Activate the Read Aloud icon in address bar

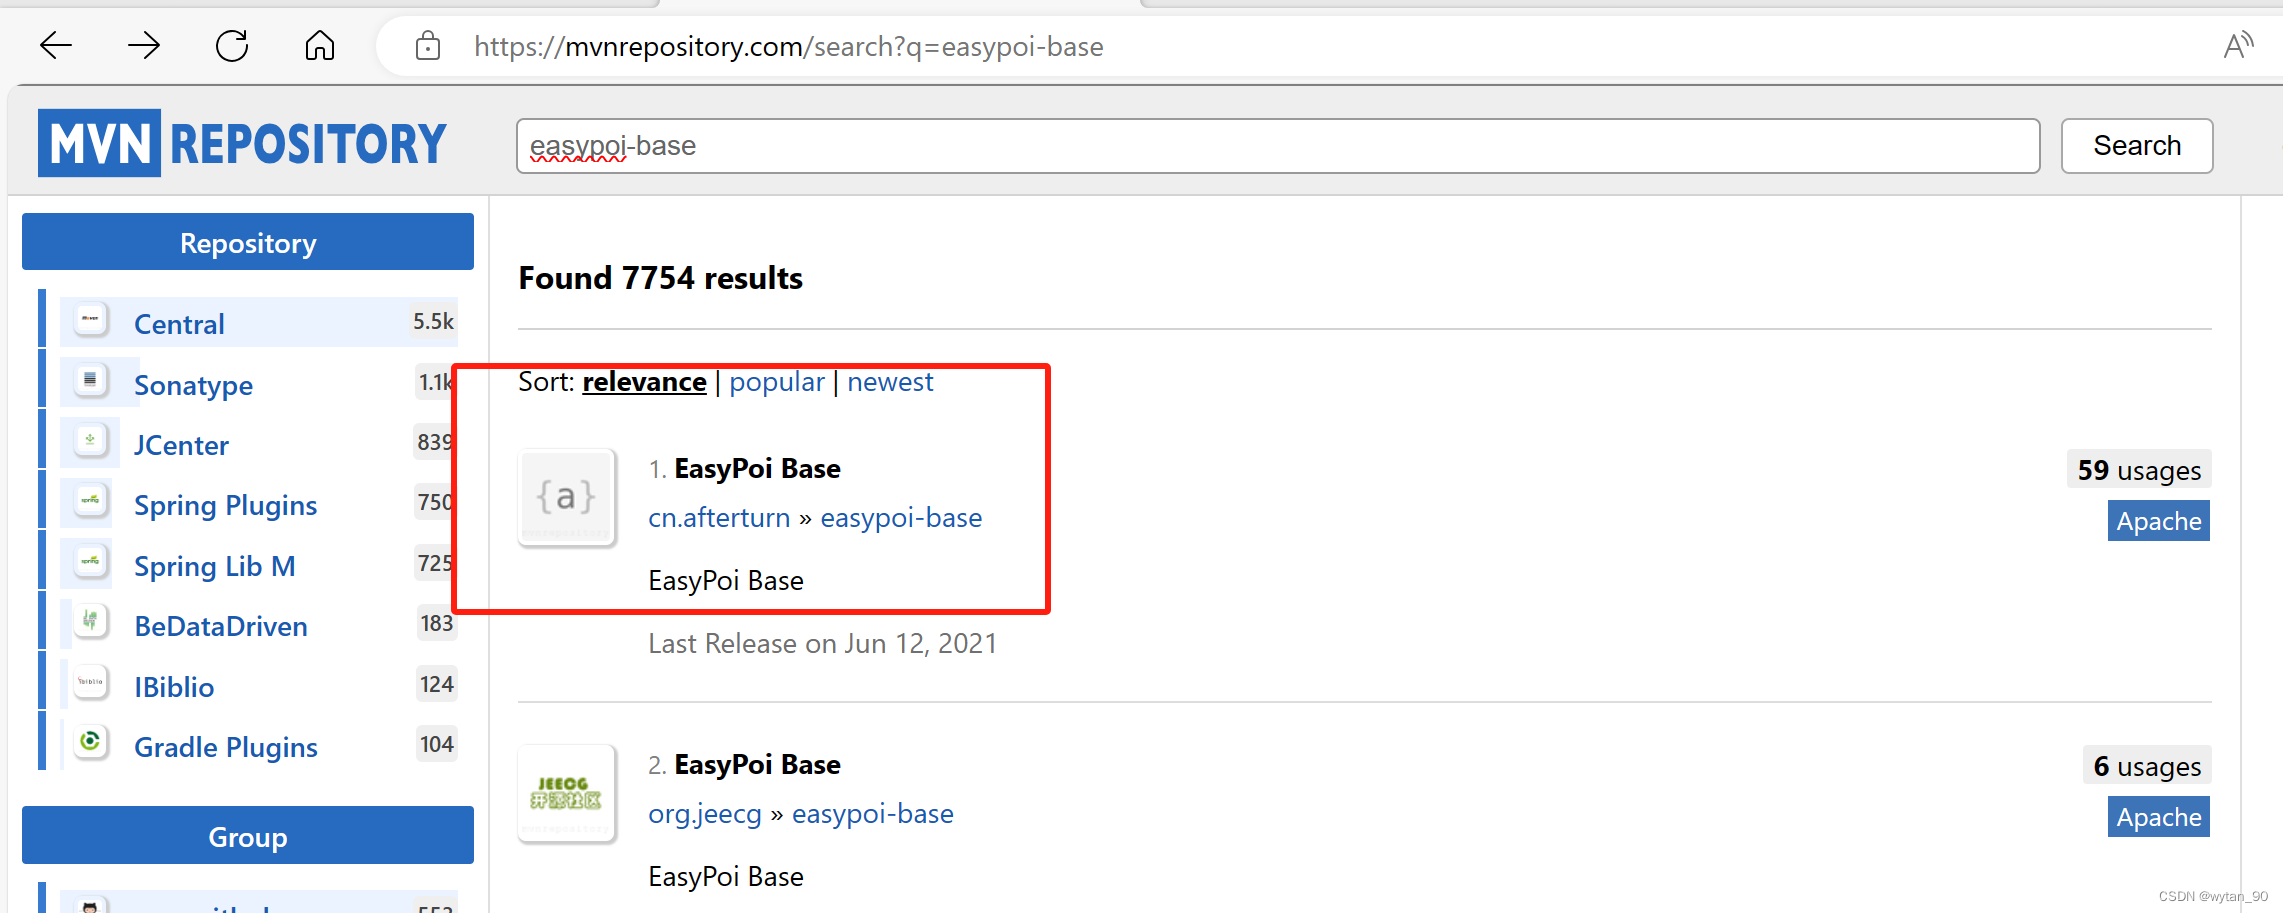click(2238, 45)
